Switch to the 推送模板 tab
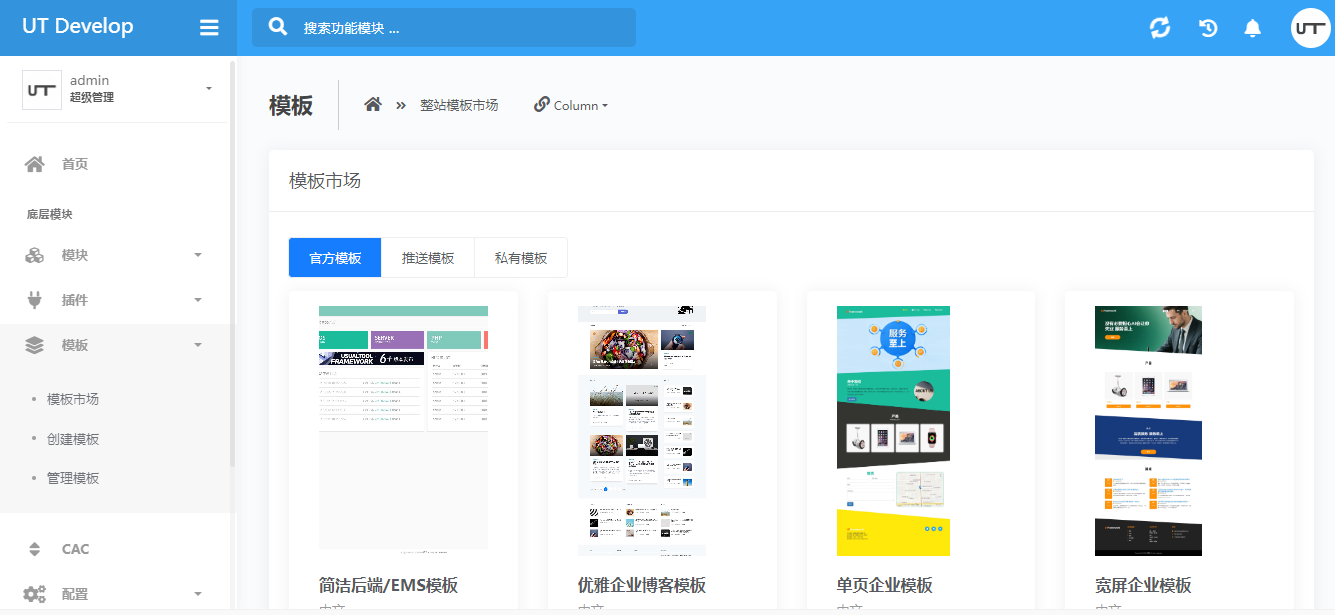 coord(428,258)
